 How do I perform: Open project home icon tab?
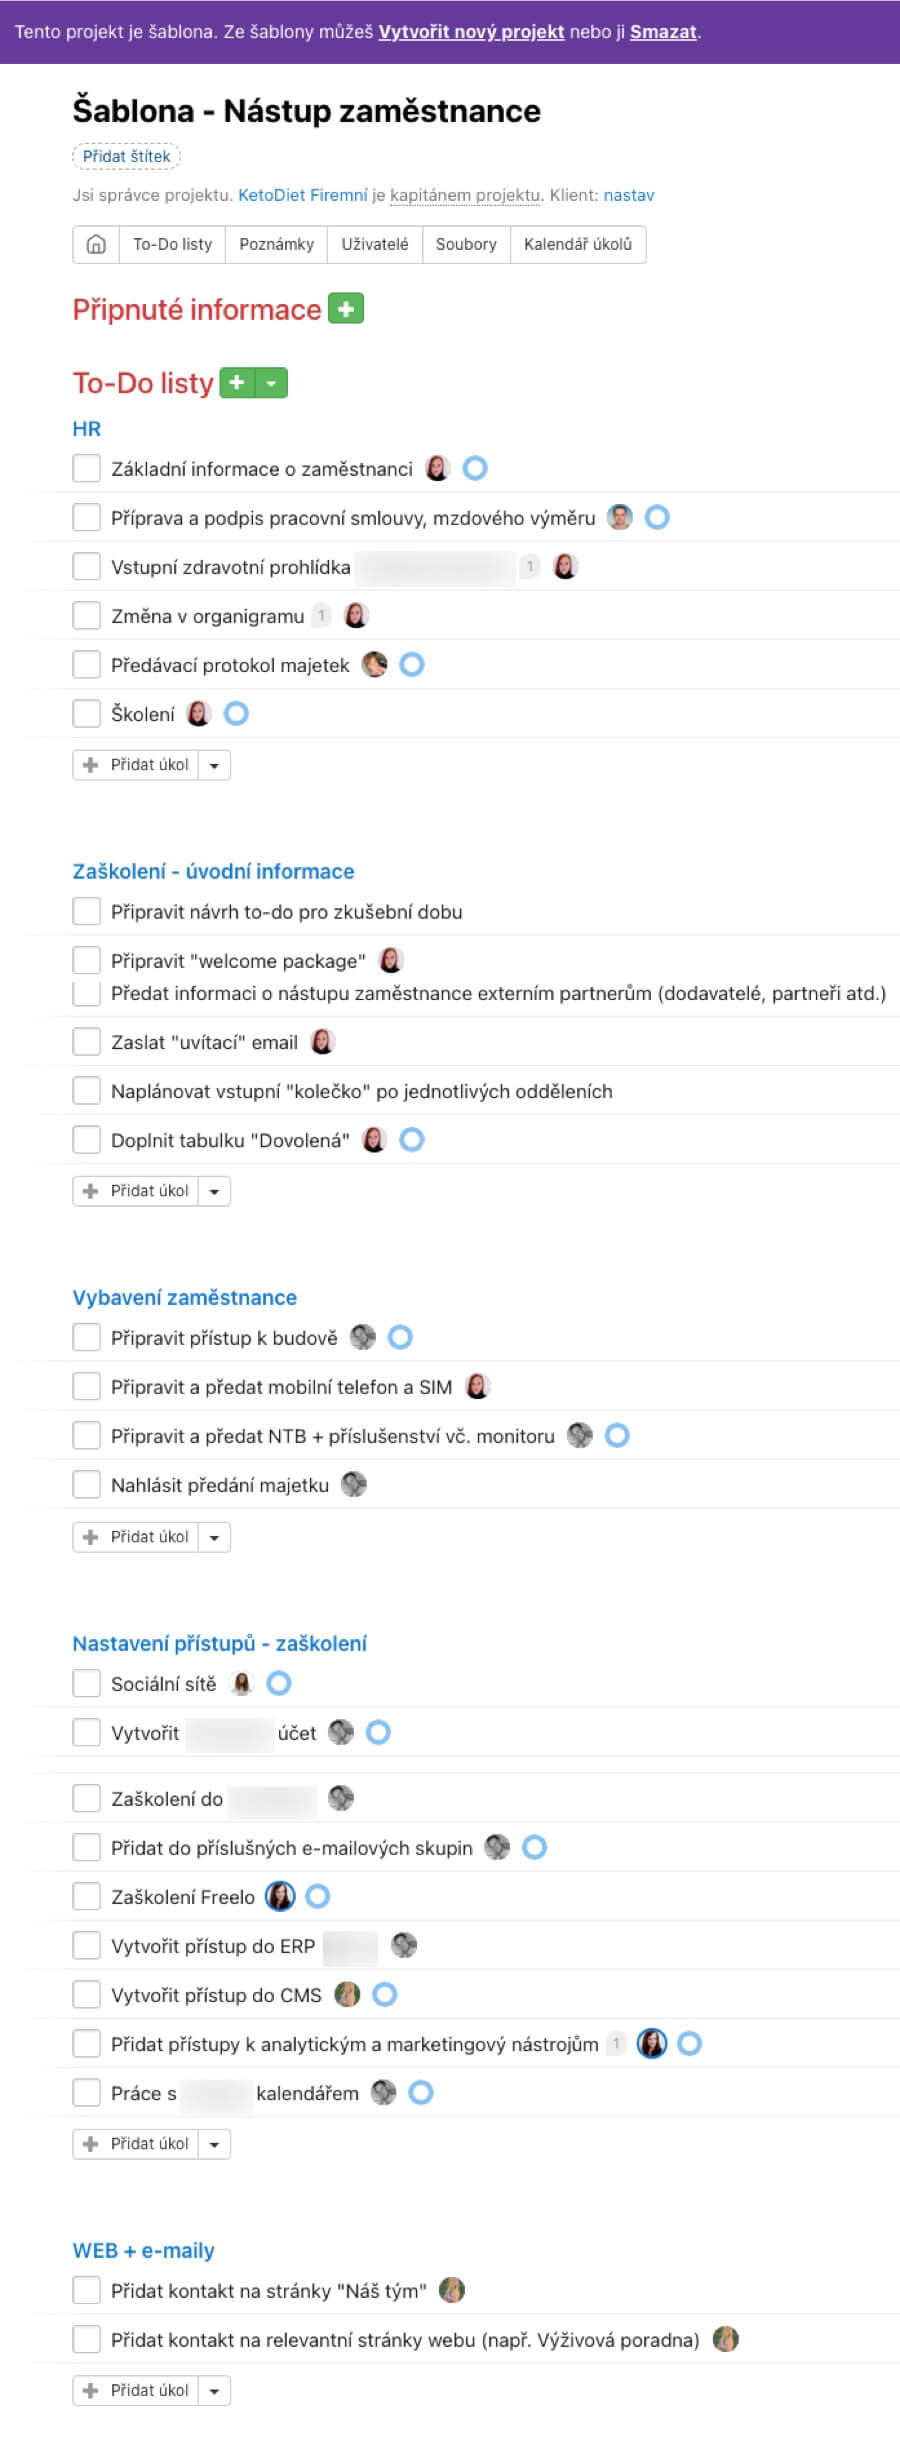[96, 244]
